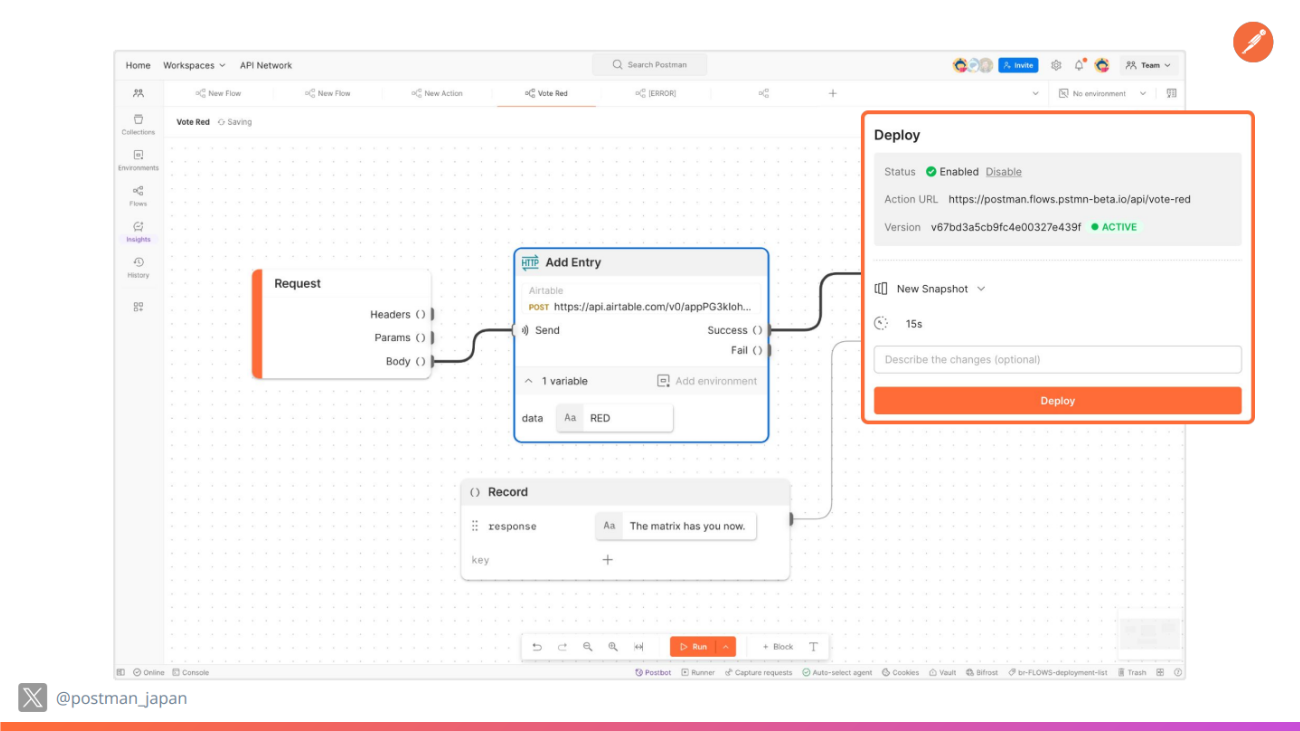
Task: Toggle Capture requests in status bar
Action: [x=758, y=673]
